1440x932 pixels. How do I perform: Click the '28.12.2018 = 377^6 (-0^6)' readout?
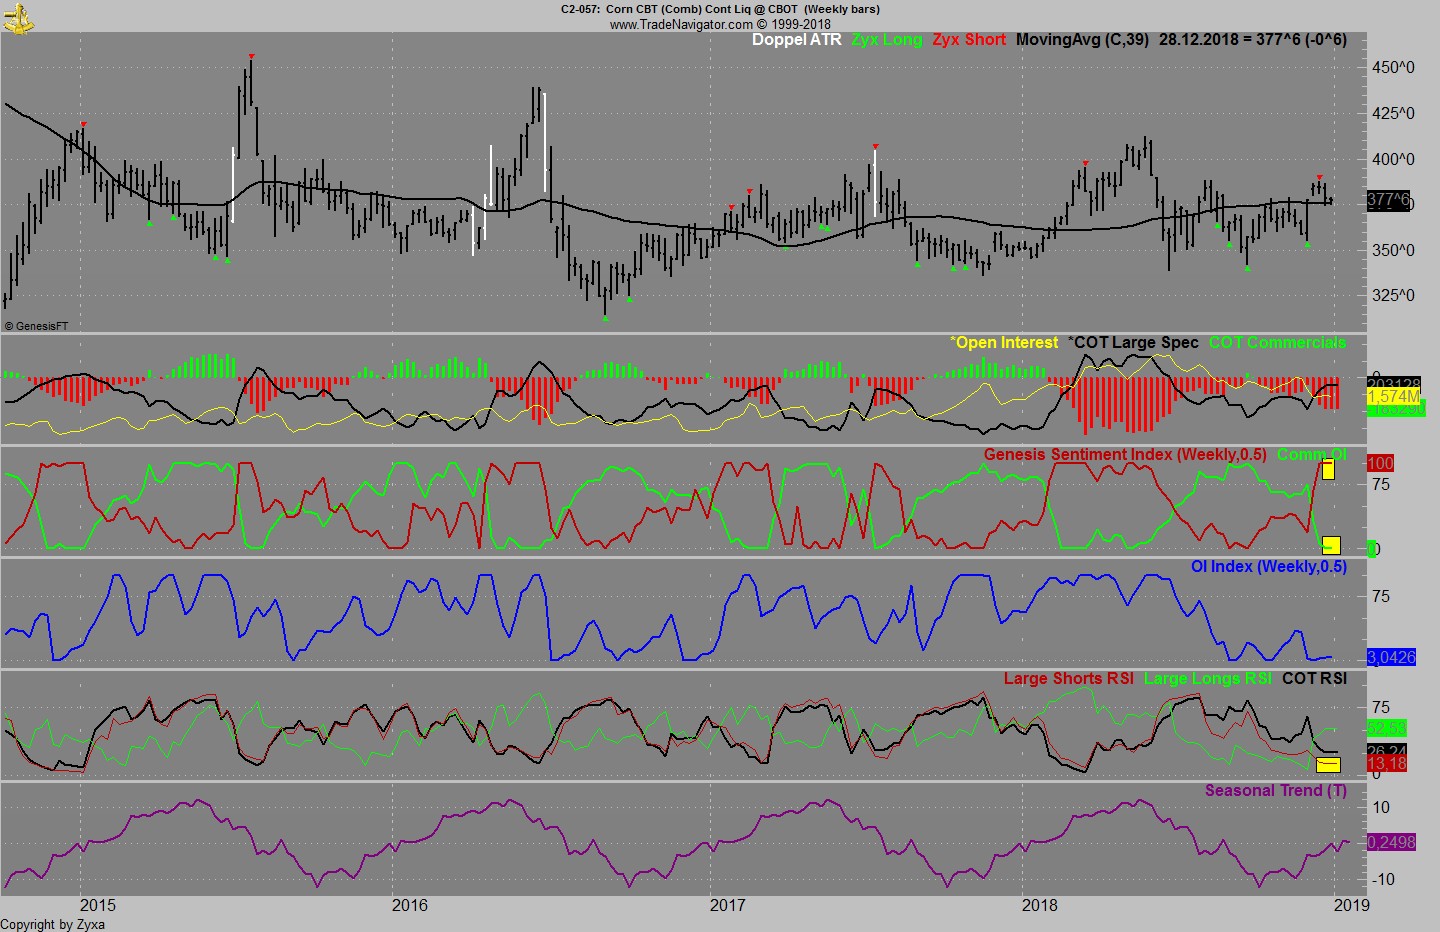[x=1253, y=40]
